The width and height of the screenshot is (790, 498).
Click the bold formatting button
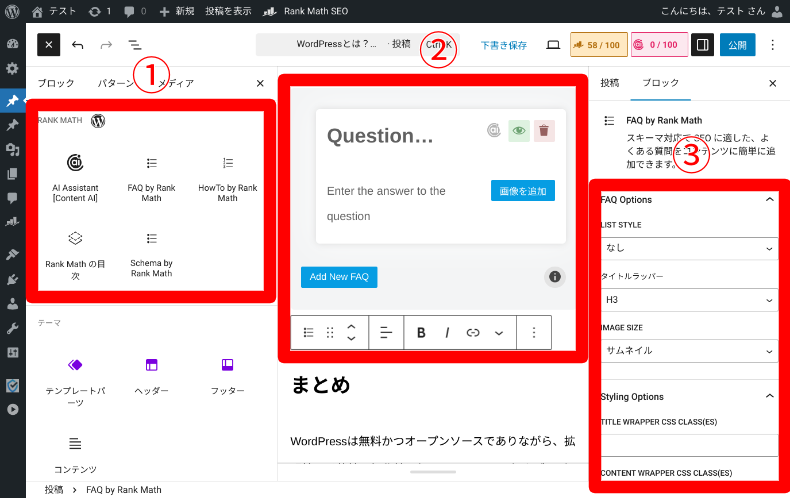421,332
